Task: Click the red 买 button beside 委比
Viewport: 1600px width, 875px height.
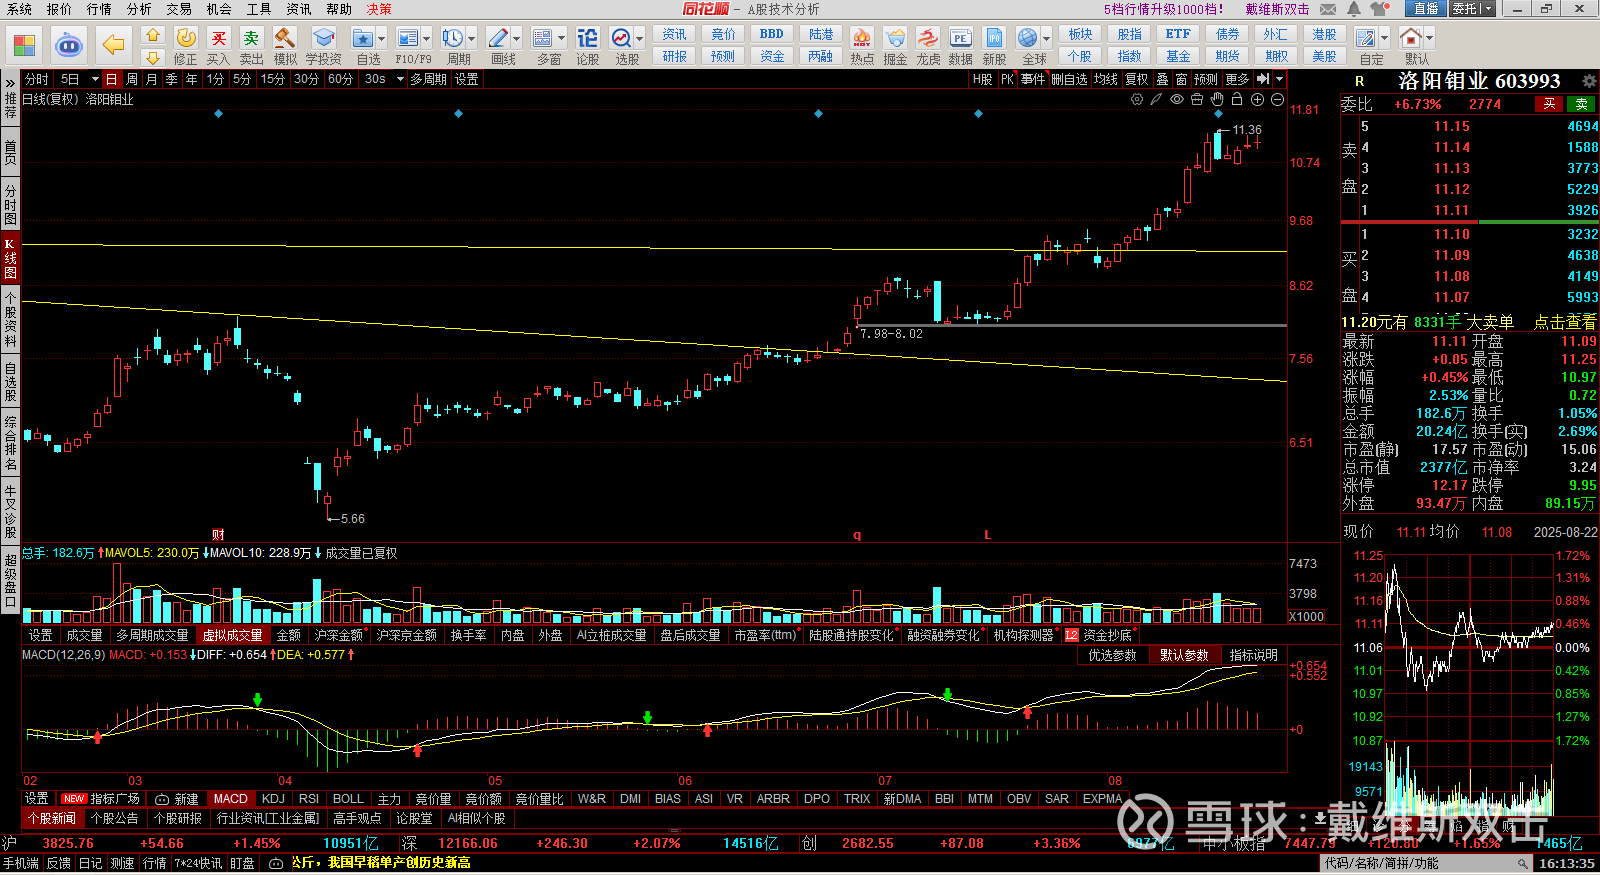Action: pos(1549,104)
